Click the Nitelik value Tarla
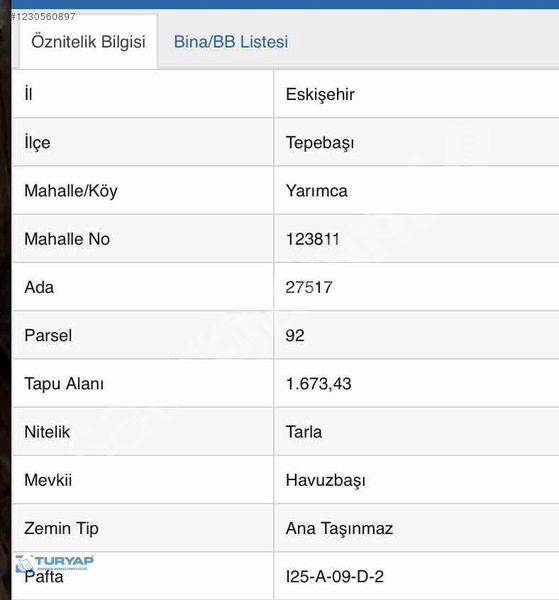Image resolution: width=559 pixels, height=600 pixels. [304, 432]
